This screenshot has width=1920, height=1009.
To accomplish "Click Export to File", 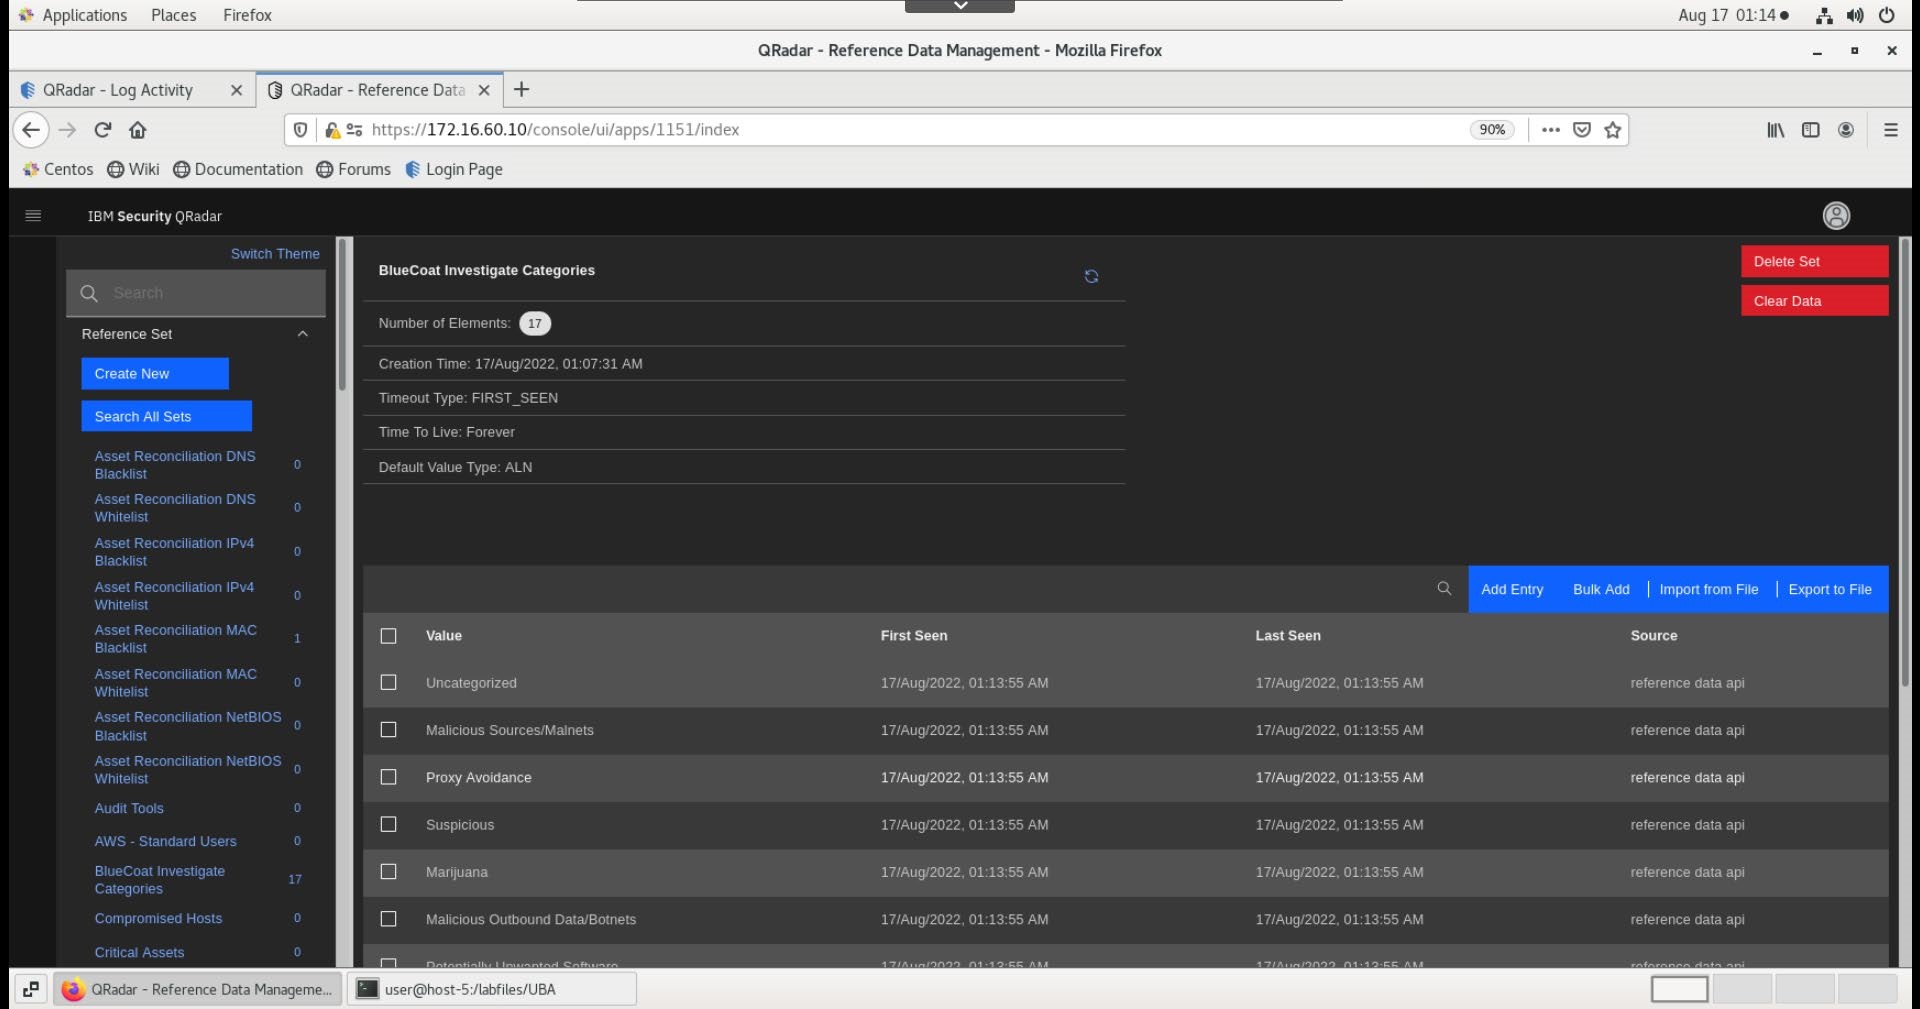I will [x=1830, y=589].
